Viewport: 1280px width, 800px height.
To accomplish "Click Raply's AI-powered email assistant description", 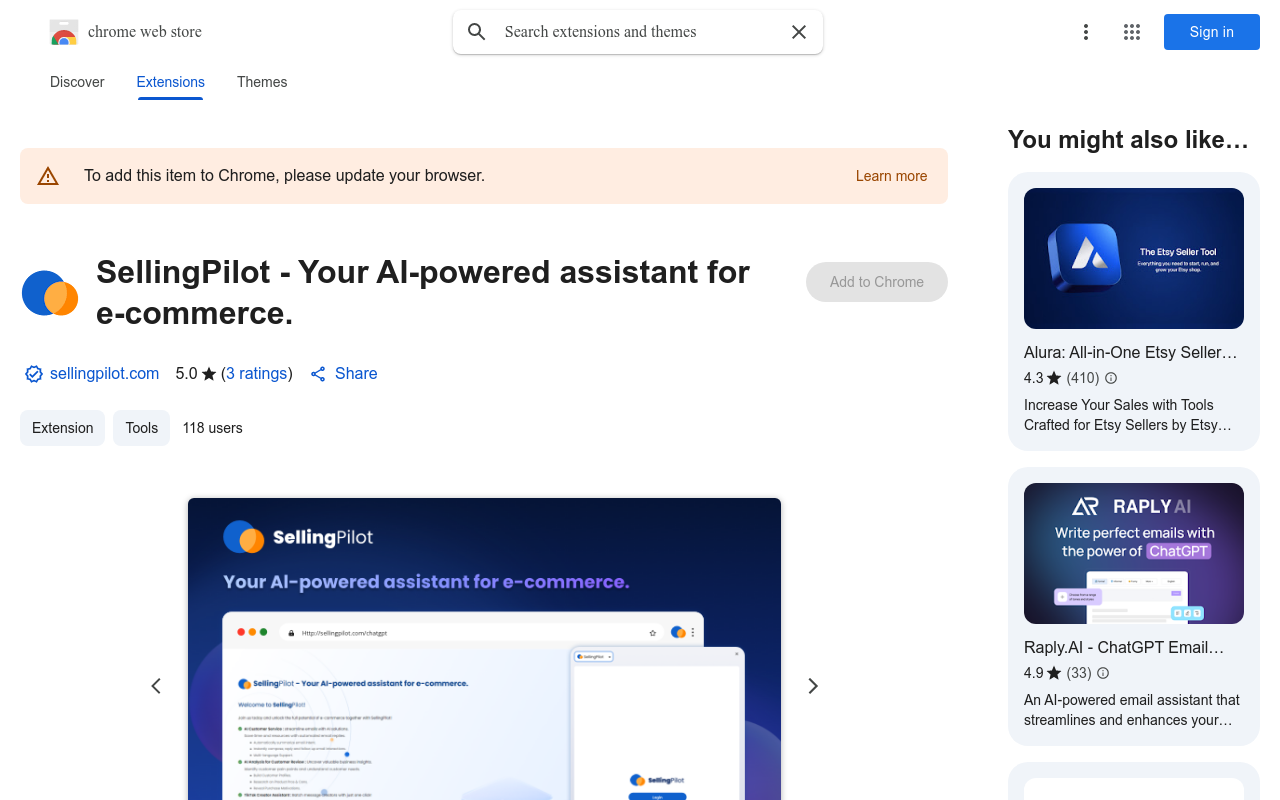I will click(x=1132, y=710).
